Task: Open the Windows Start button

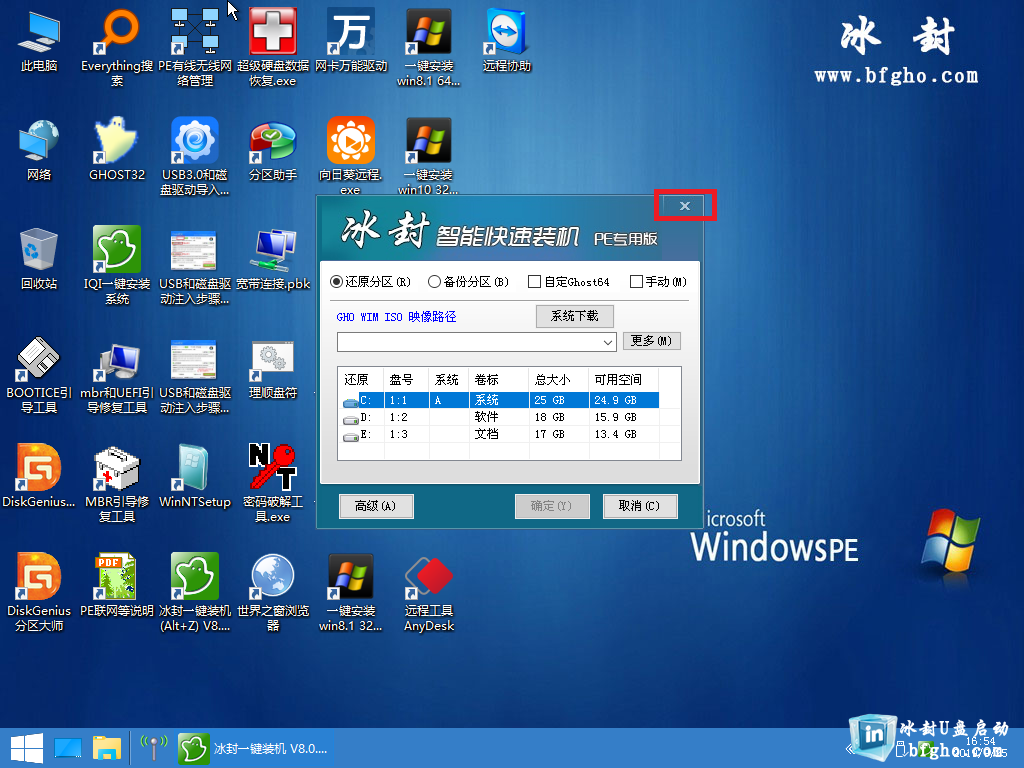Action: 26,748
